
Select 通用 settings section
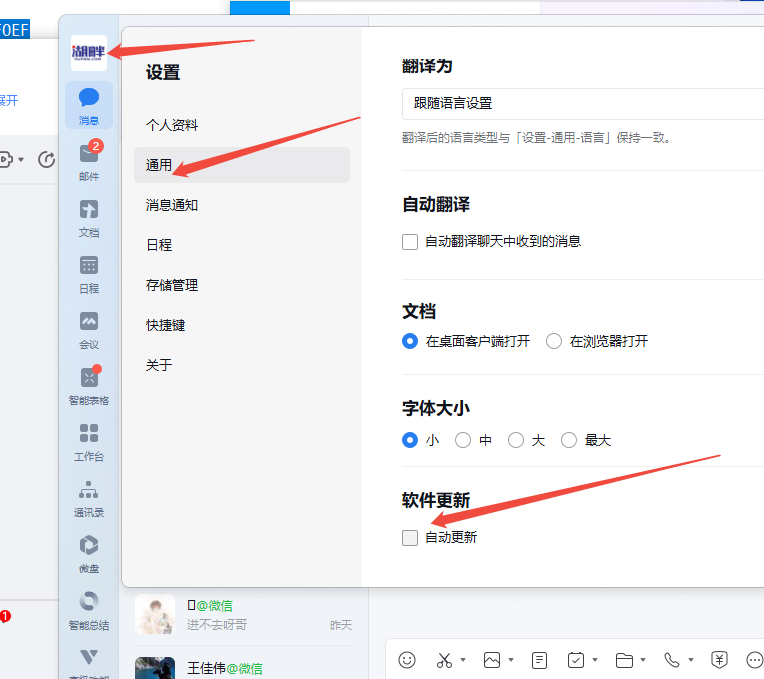[242, 165]
